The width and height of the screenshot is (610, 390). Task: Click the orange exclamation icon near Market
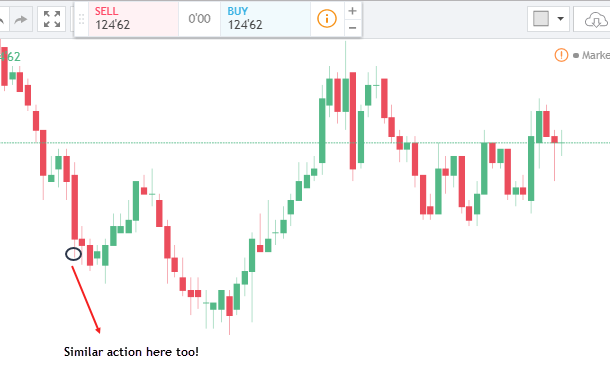[x=561, y=55]
